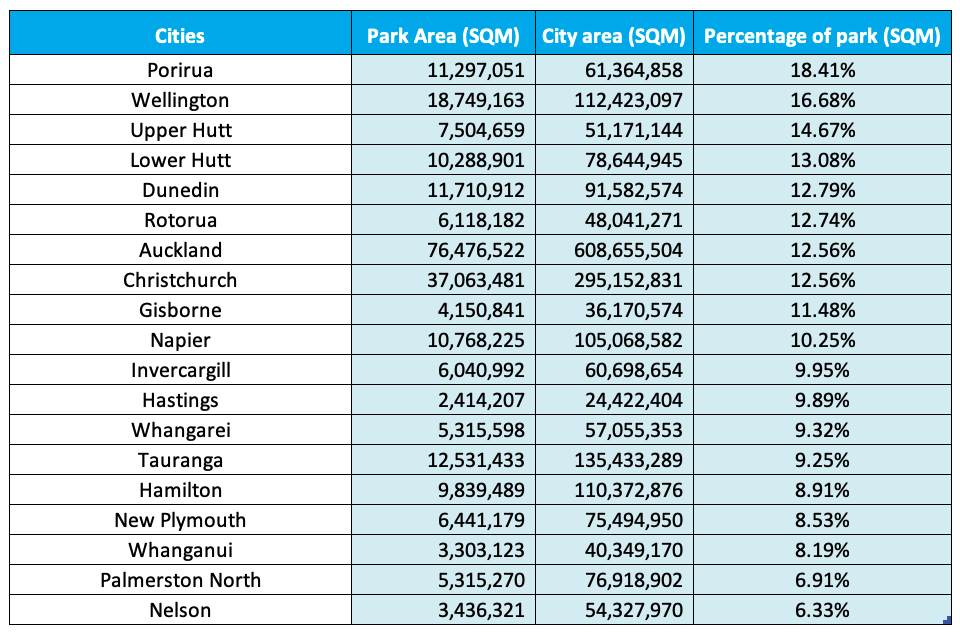This screenshot has height=633, width=960.
Task: Select the Upper Hutt cell
Action: click(180, 130)
